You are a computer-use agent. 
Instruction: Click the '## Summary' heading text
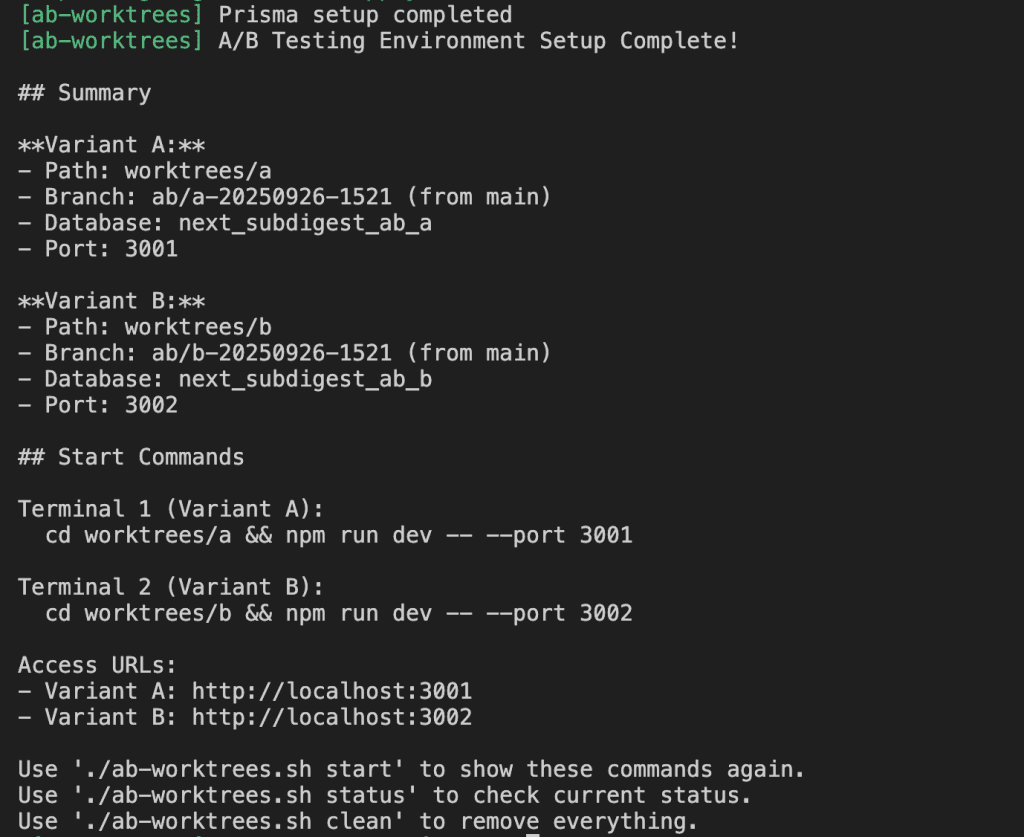(85, 93)
